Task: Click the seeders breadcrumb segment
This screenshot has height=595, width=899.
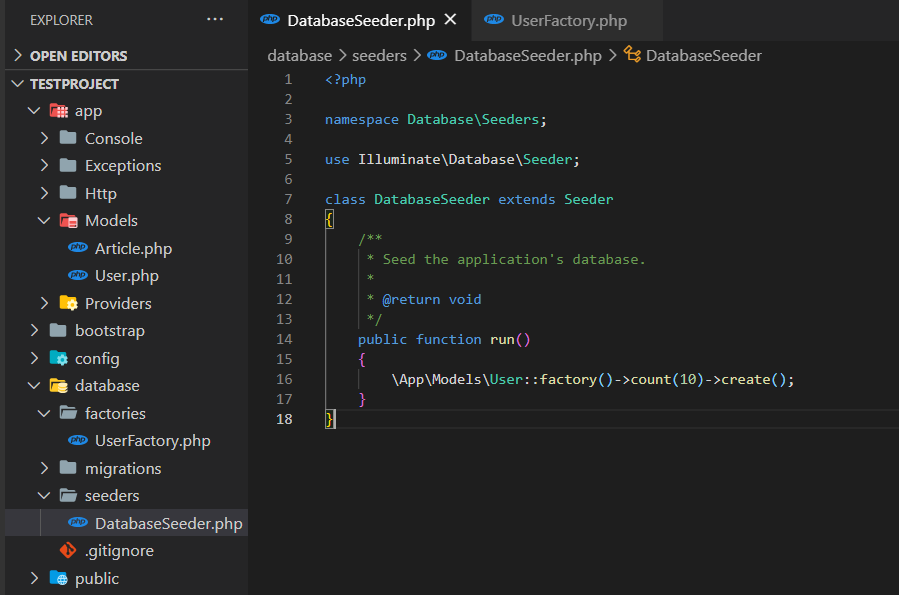Action: [x=379, y=56]
